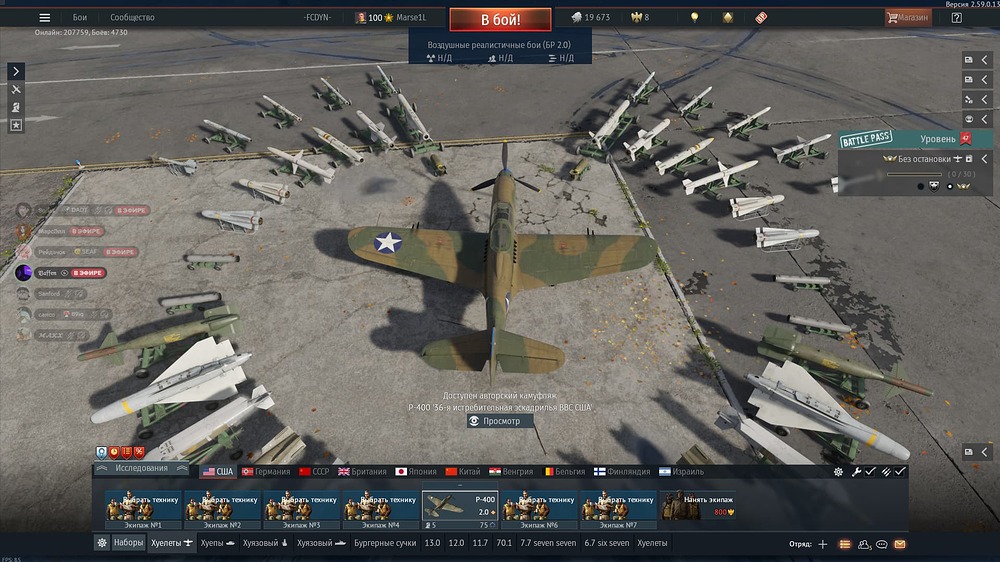Click the Просмотр camouflage preview button

click(x=500, y=421)
